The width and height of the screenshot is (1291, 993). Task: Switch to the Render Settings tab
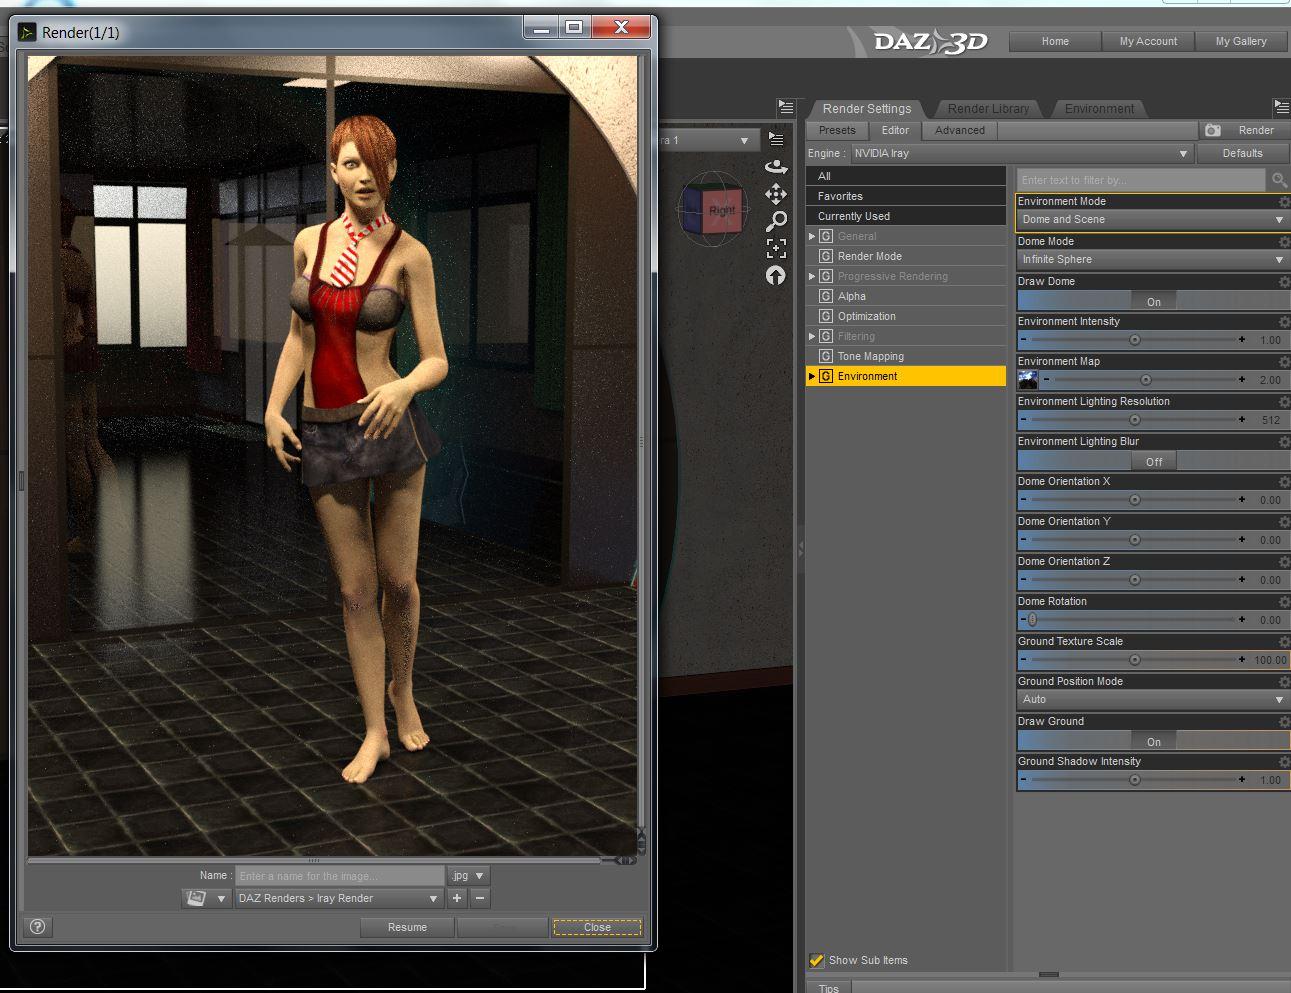(866, 108)
